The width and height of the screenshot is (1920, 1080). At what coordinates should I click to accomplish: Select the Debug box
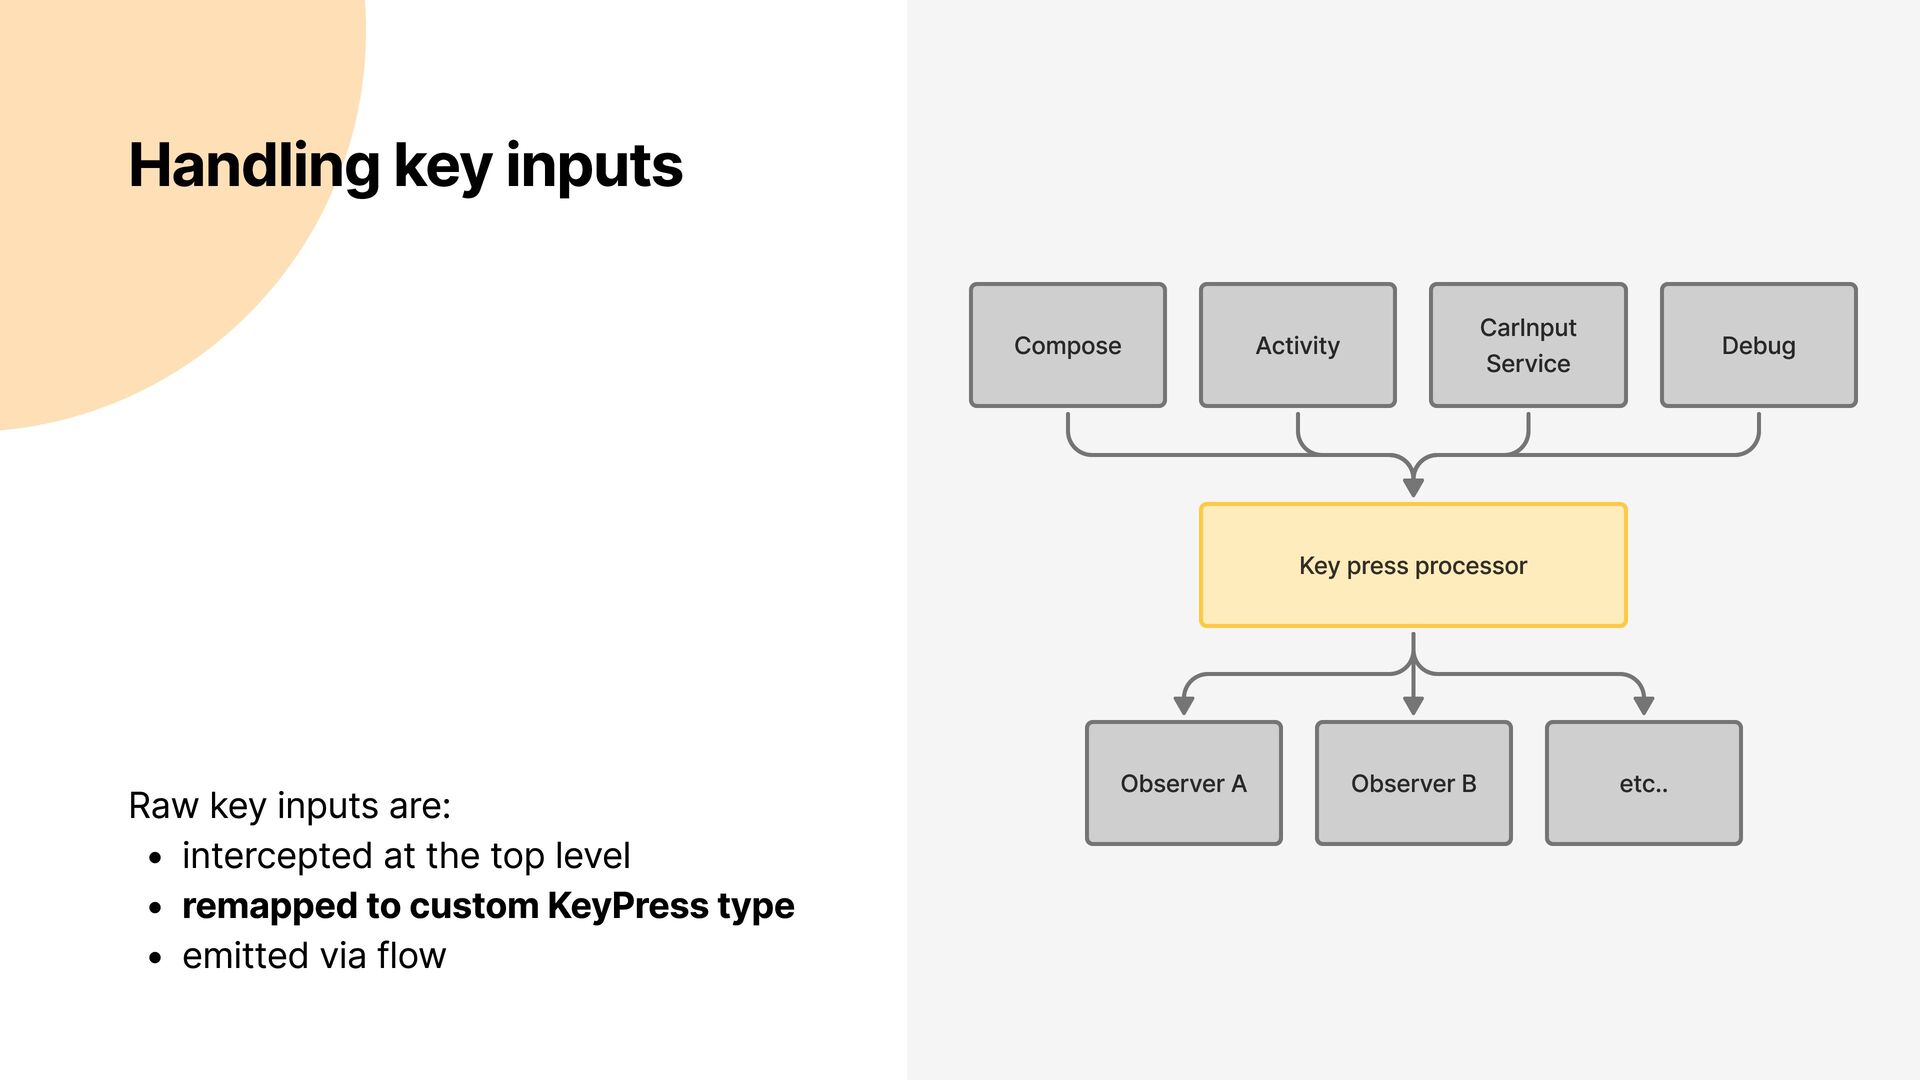[x=1758, y=345]
